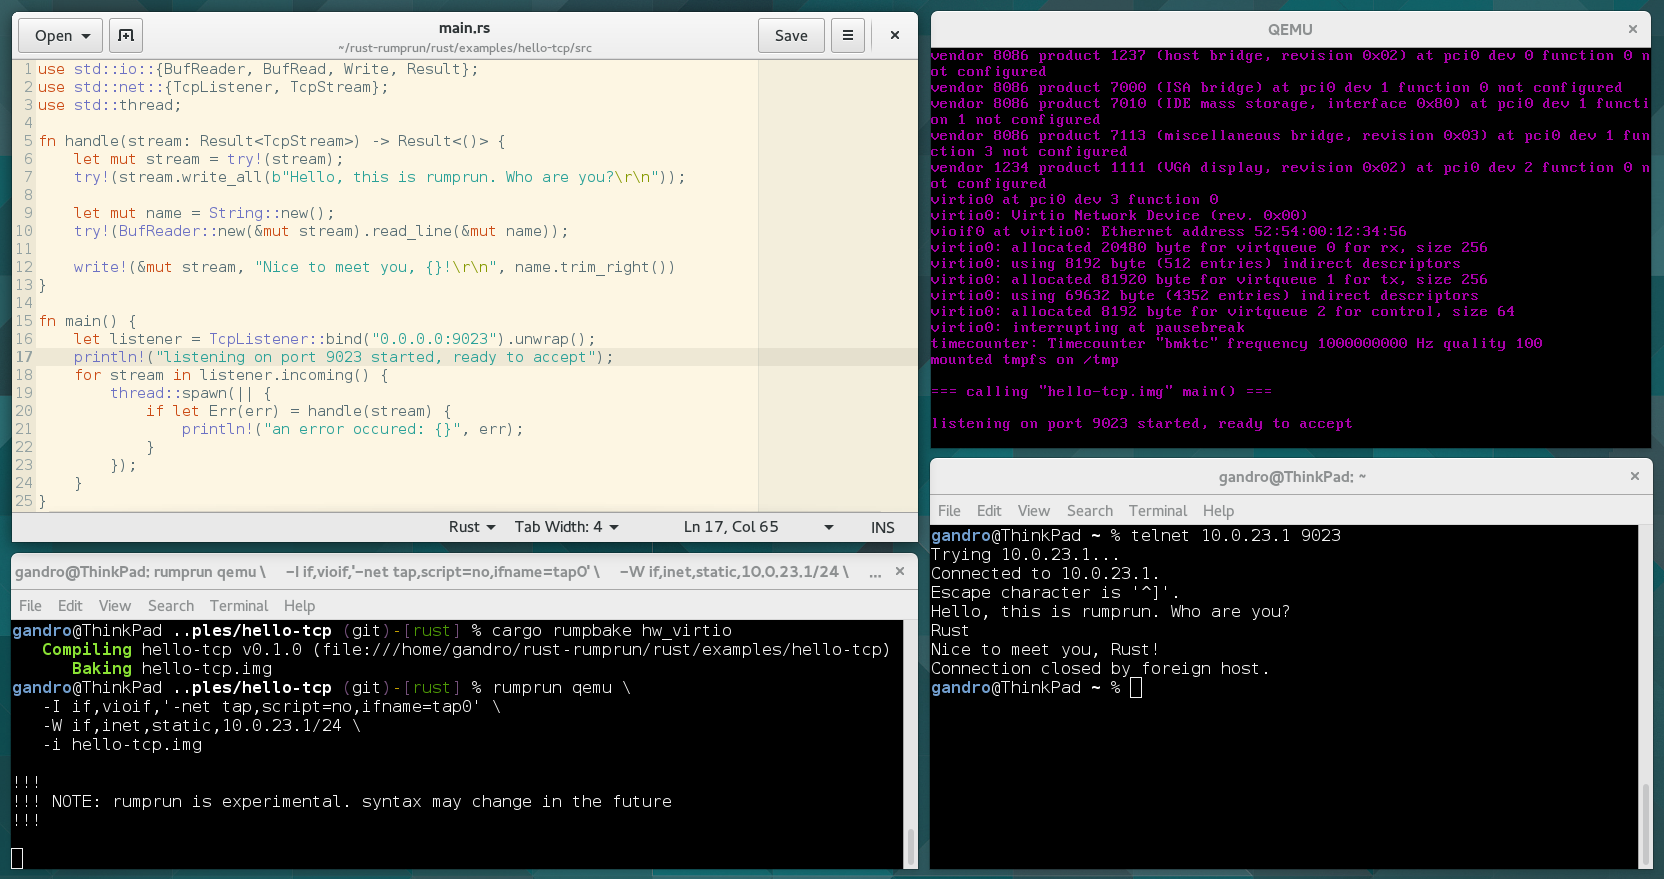Click the 'fn main() {' line in editor
Image resolution: width=1664 pixels, height=879 pixels.
click(x=87, y=321)
